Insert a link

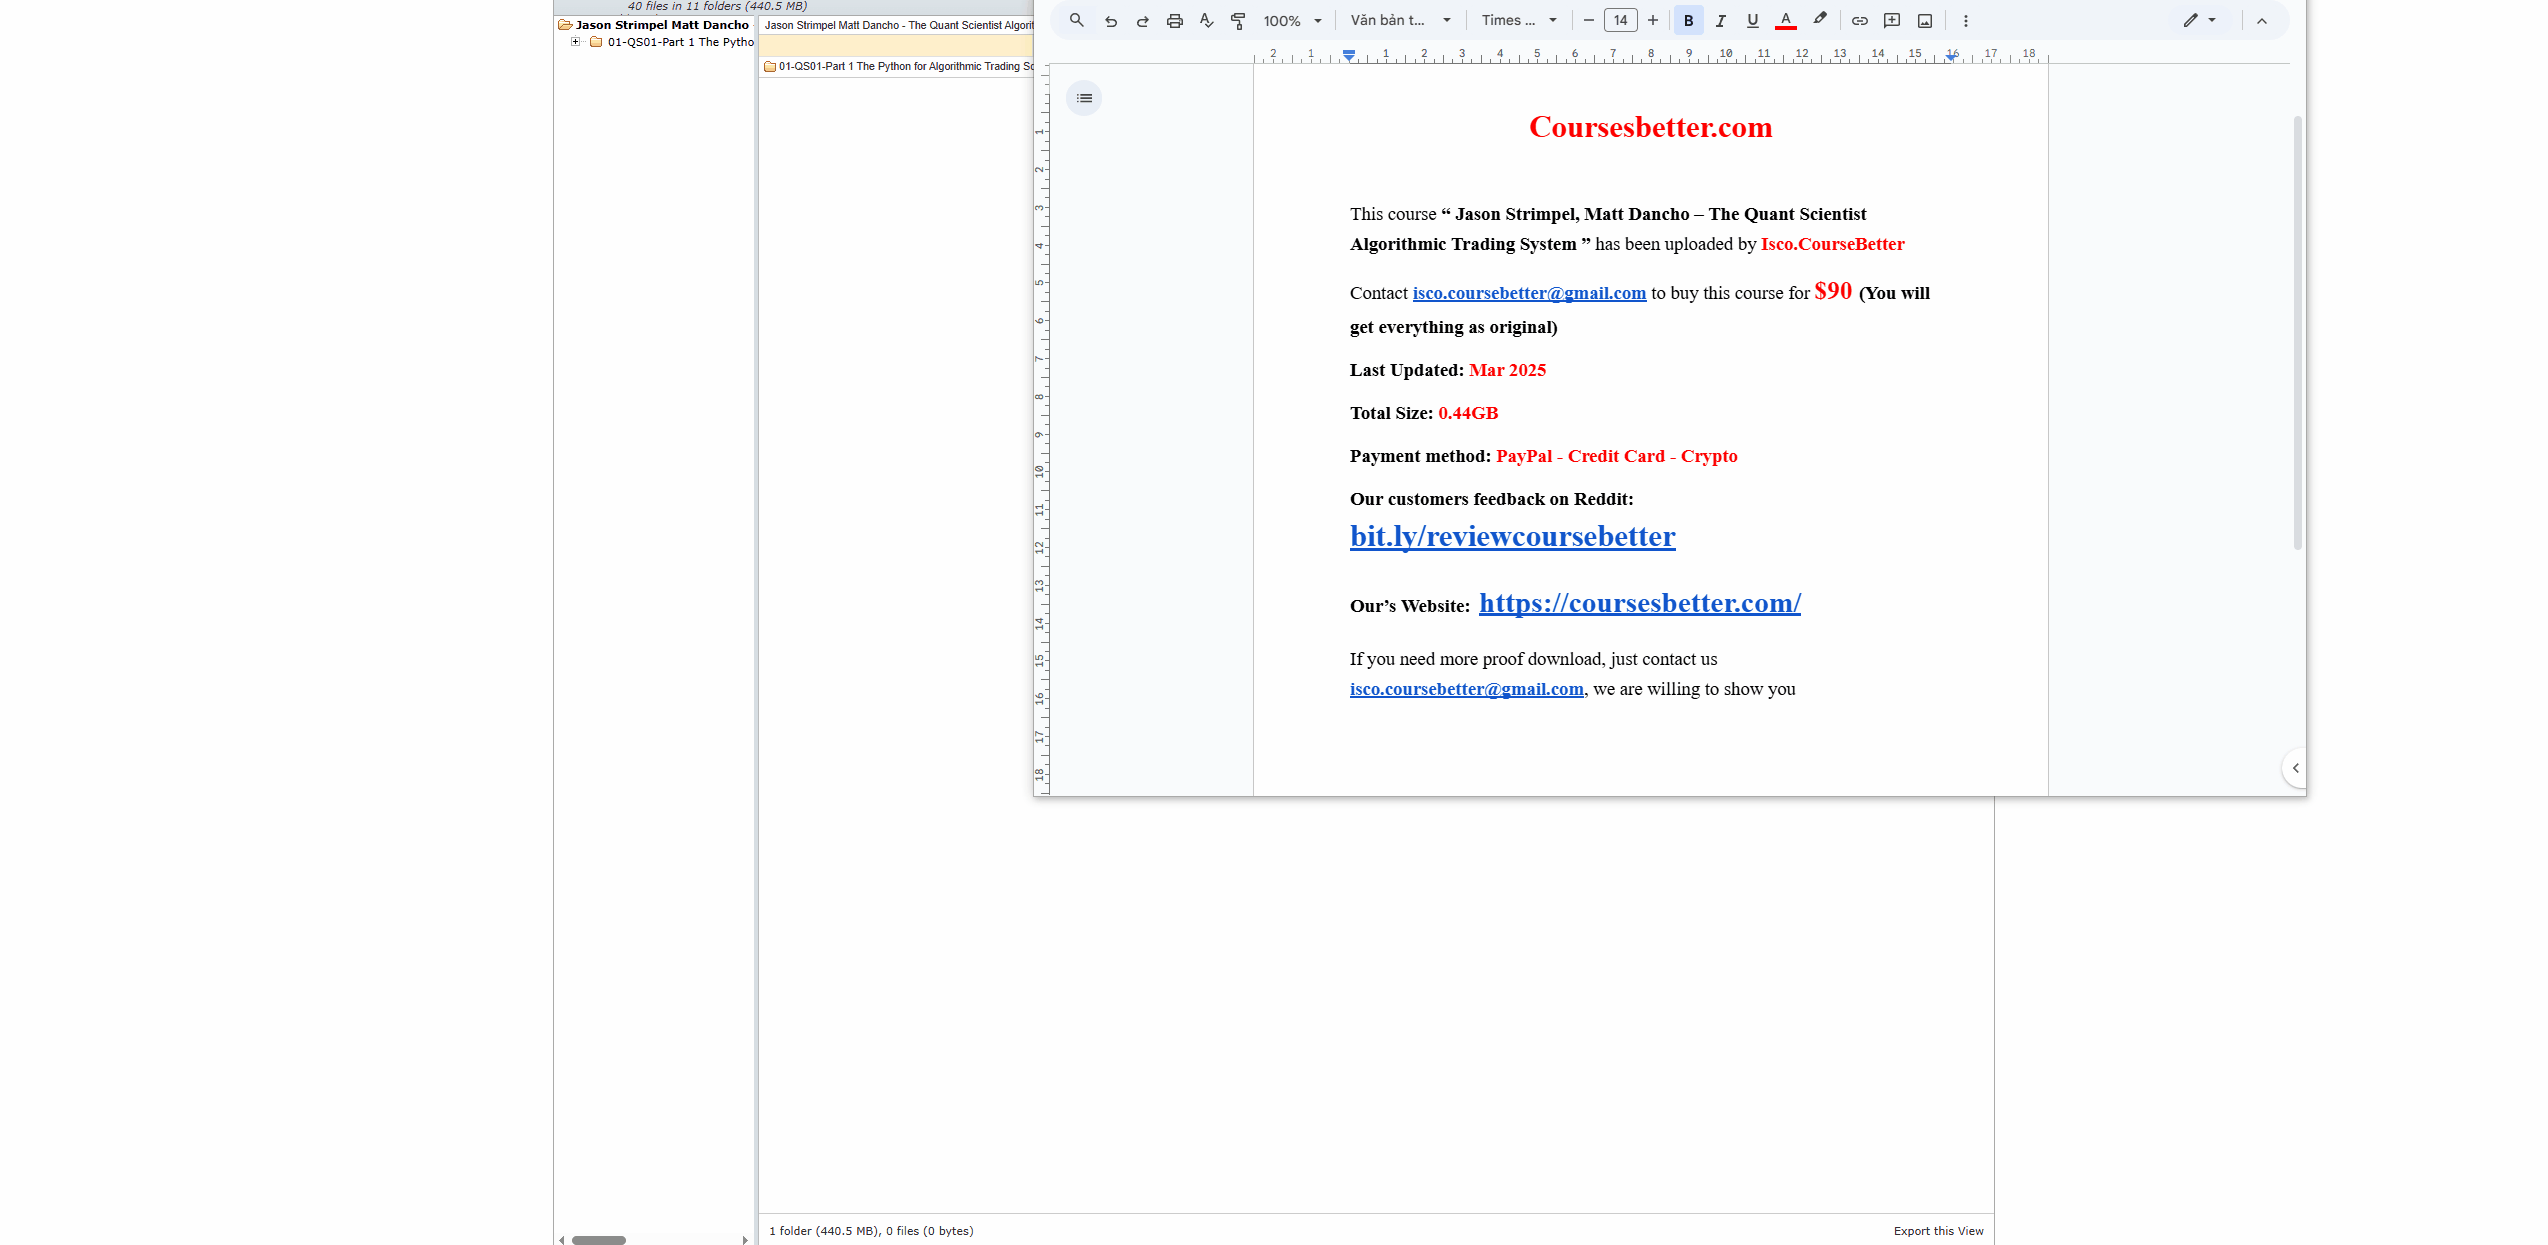click(x=1859, y=20)
